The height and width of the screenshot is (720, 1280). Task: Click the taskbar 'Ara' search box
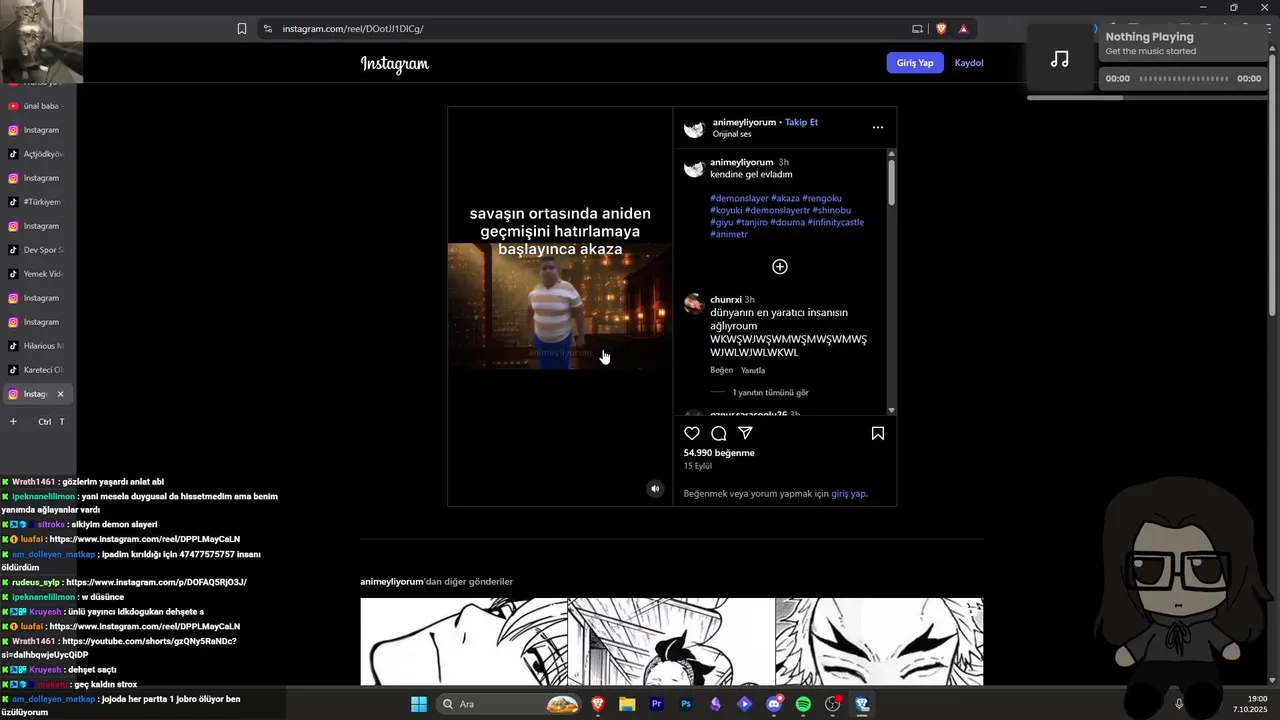point(509,704)
